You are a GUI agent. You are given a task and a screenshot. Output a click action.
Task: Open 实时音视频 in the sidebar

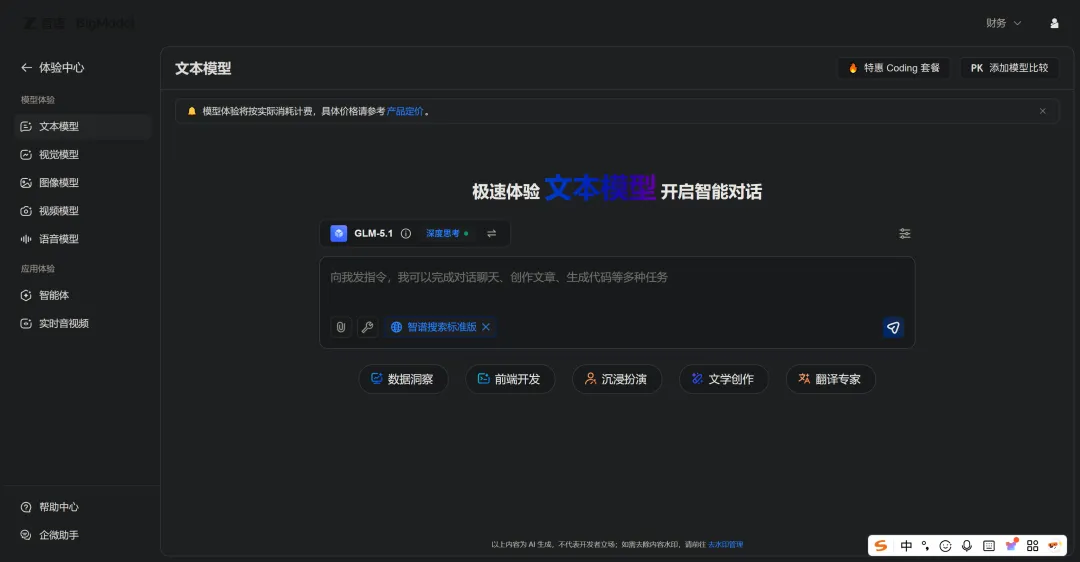pyautogui.click(x=83, y=324)
